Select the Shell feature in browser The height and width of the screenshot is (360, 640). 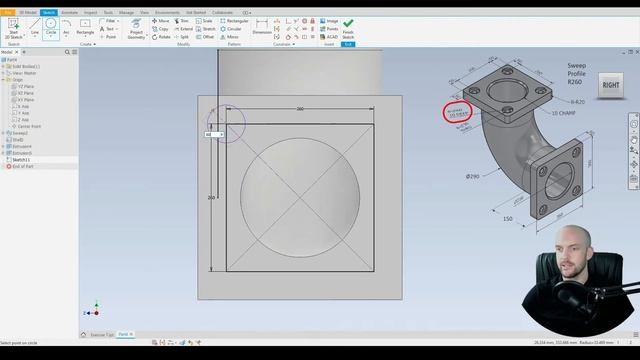click(x=18, y=140)
